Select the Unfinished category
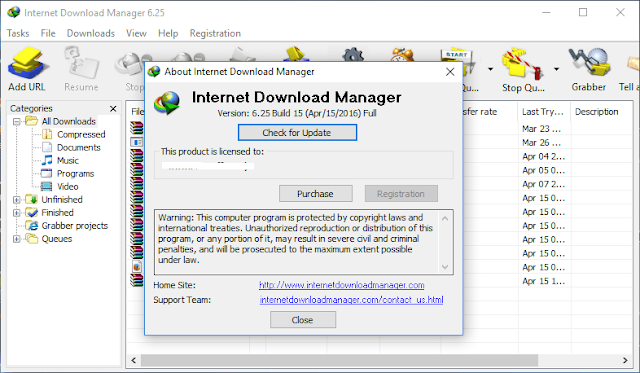 [62, 200]
